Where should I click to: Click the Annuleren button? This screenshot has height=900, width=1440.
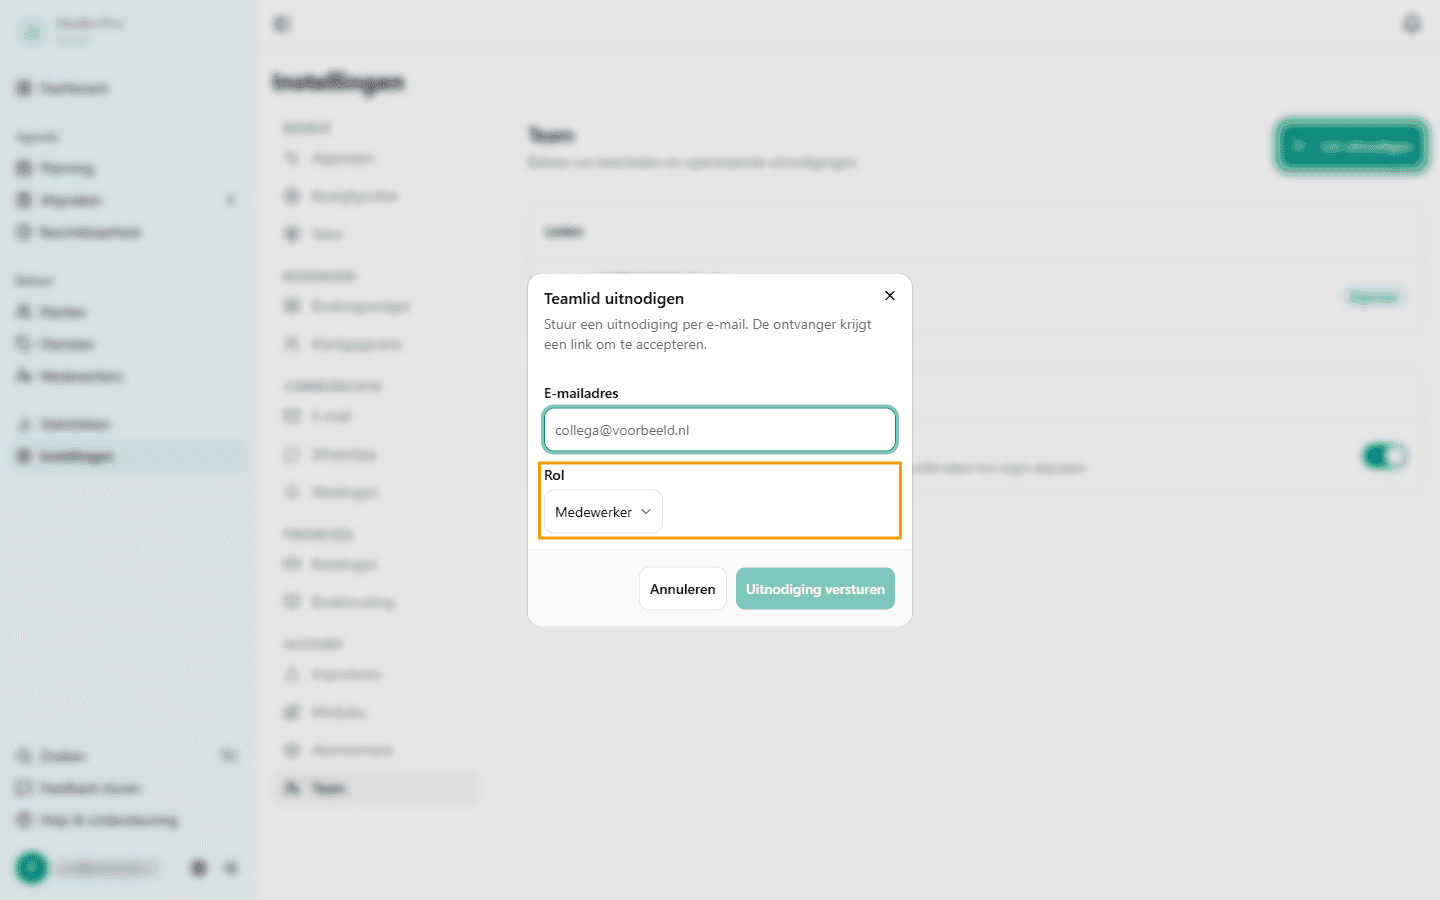(x=683, y=589)
